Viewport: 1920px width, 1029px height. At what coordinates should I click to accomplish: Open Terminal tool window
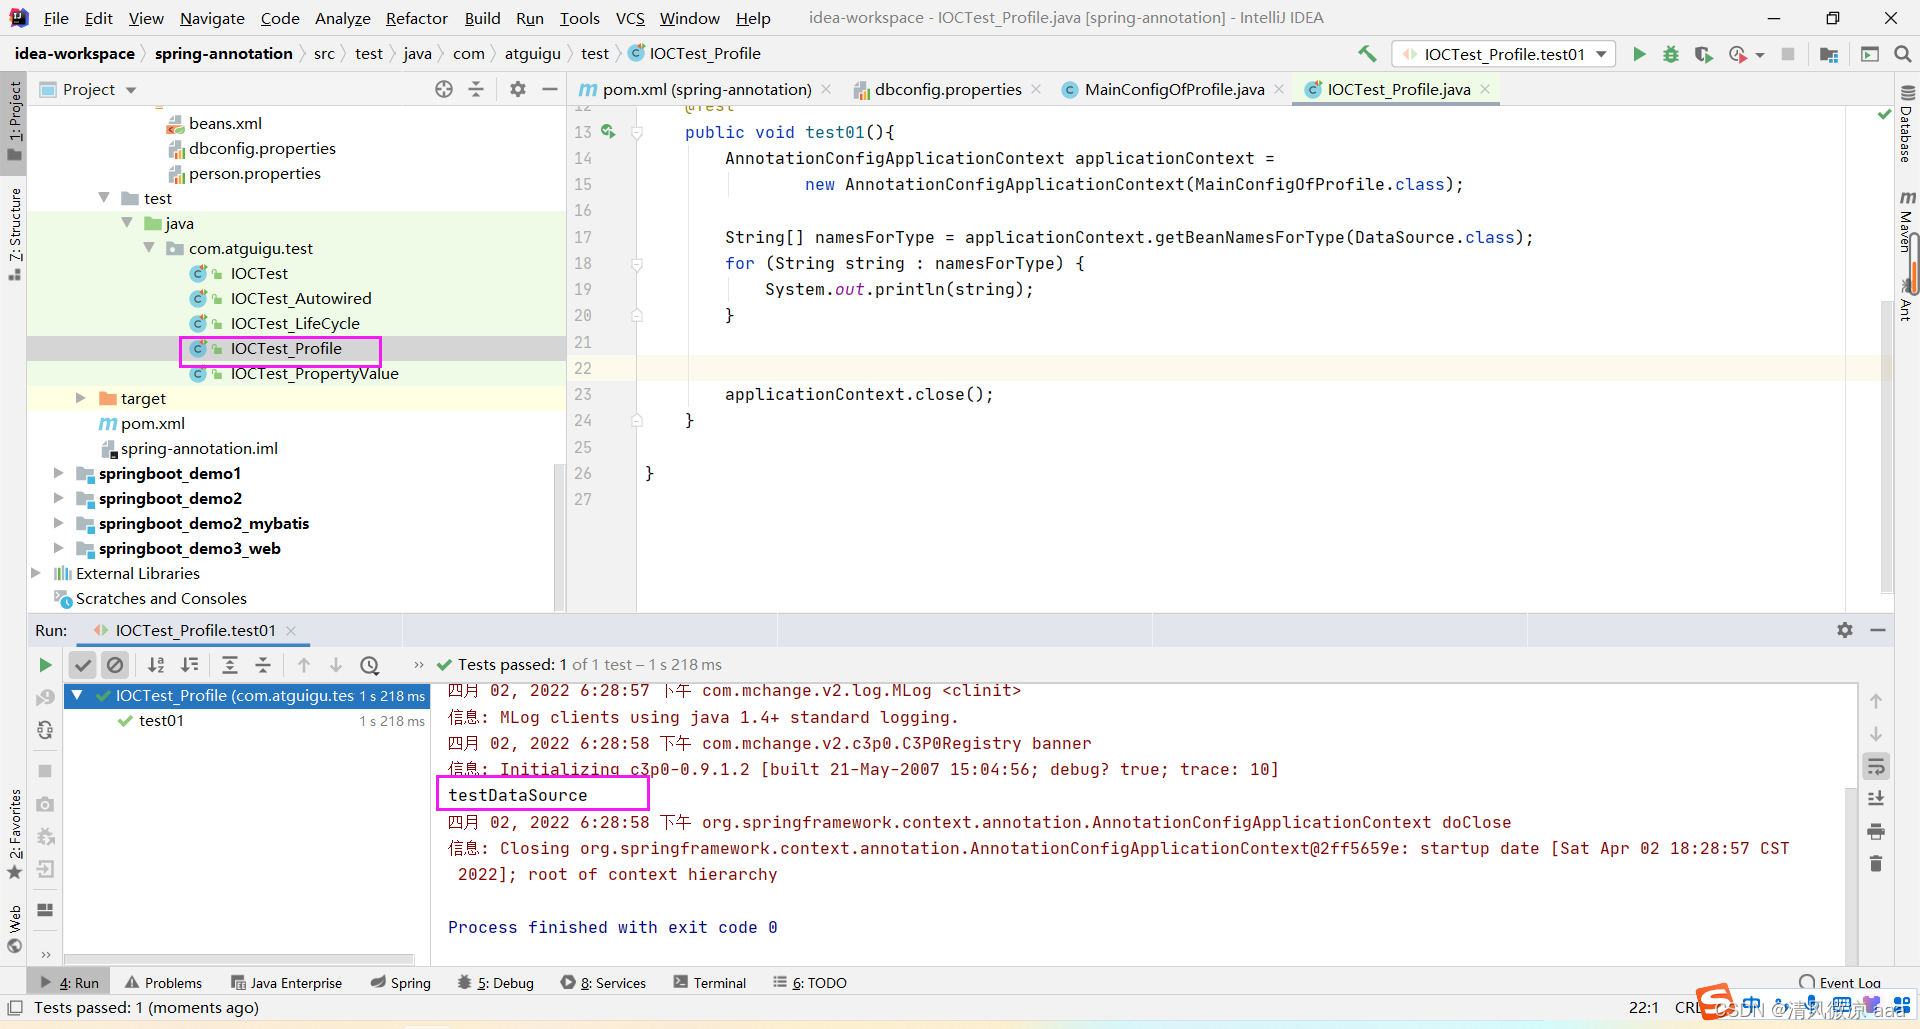pos(709,983)
